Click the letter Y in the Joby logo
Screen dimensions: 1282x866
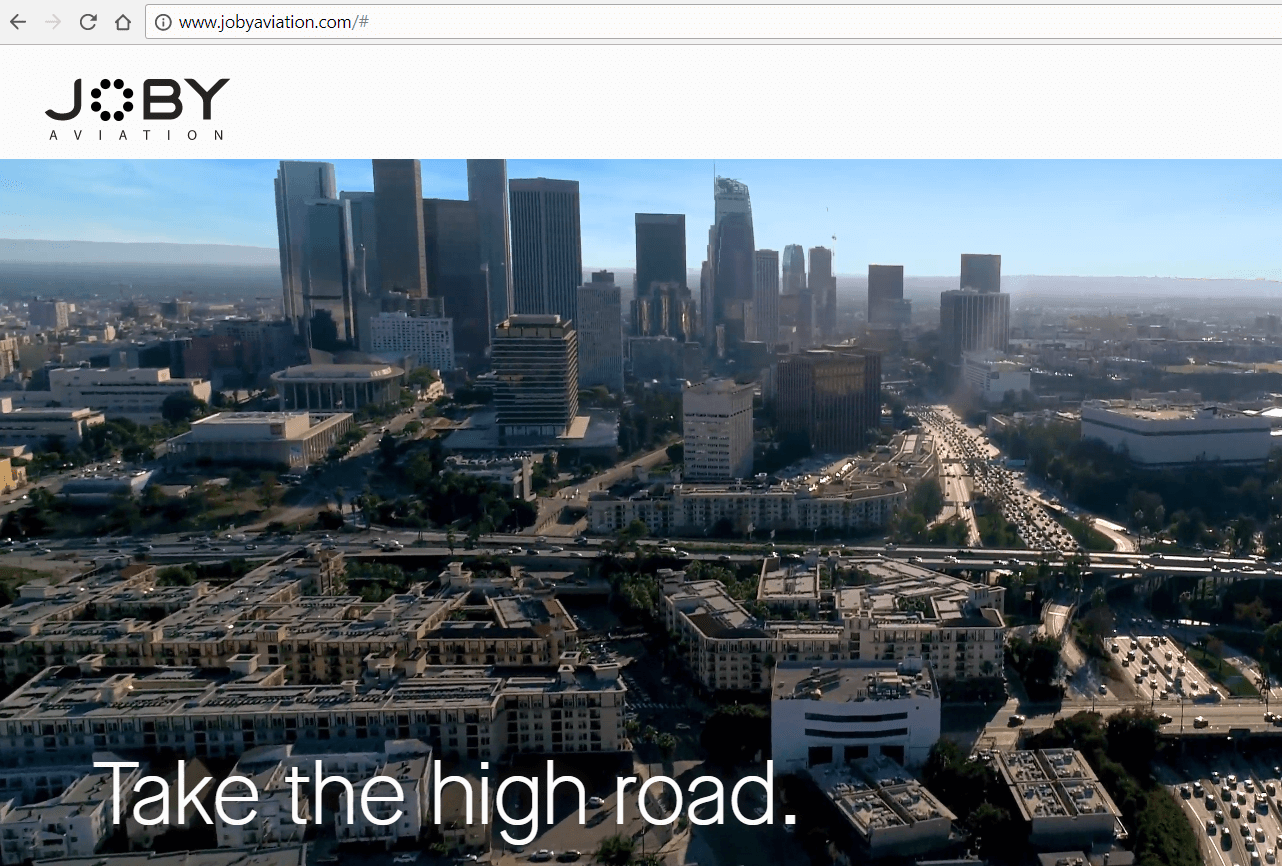208,99
